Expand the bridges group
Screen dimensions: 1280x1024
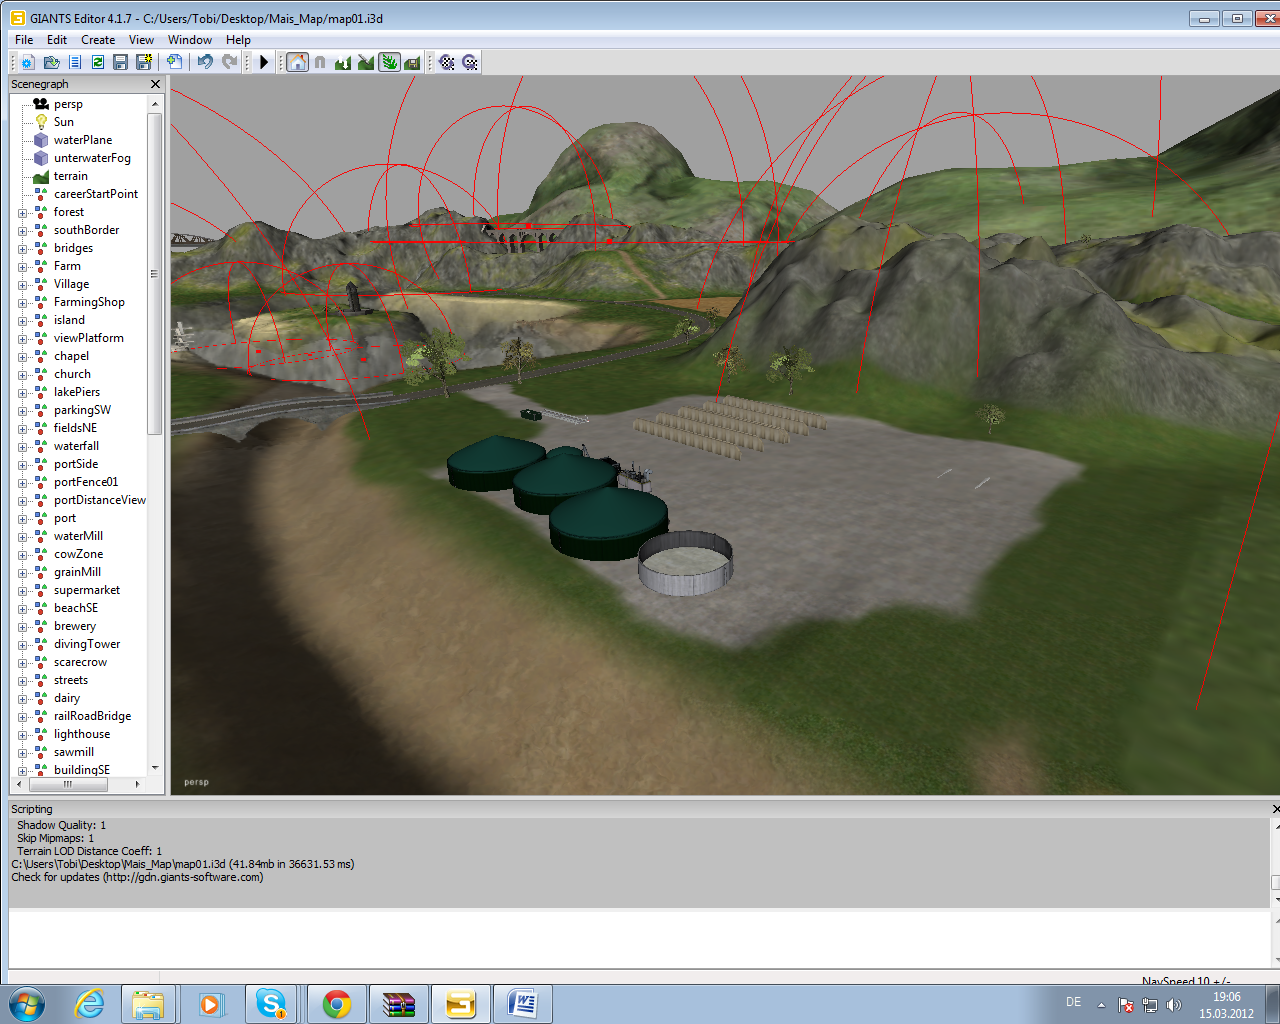pyautogui.click(x=22, y=249)
